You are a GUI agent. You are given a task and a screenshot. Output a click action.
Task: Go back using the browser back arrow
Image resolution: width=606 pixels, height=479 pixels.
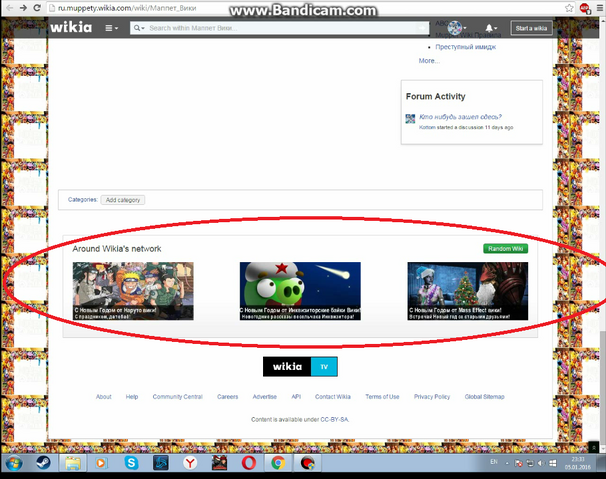[9, 8]
